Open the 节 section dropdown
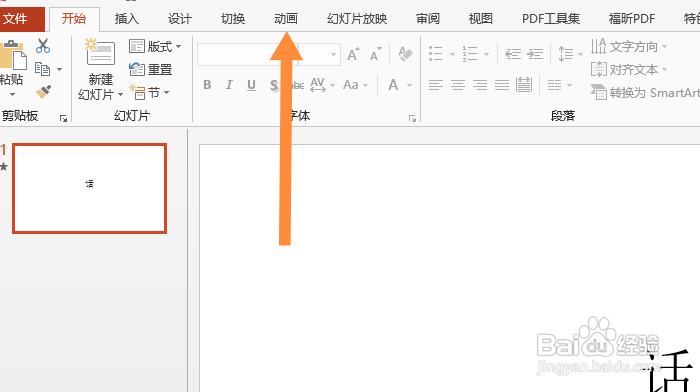This screenshot has width=700, height=392. (x=150, y=93)
